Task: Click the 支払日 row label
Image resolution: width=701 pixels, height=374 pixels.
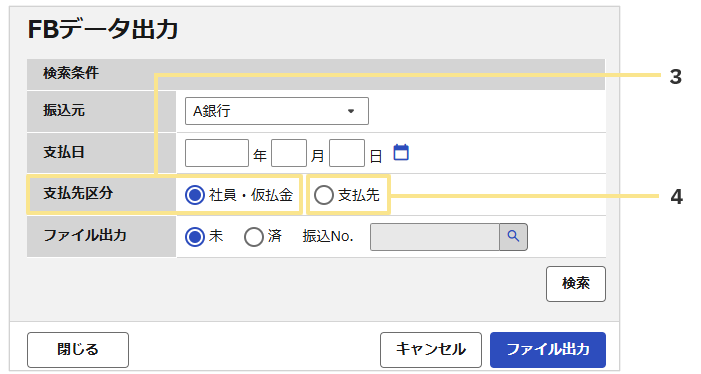Action: pos(64,152)
